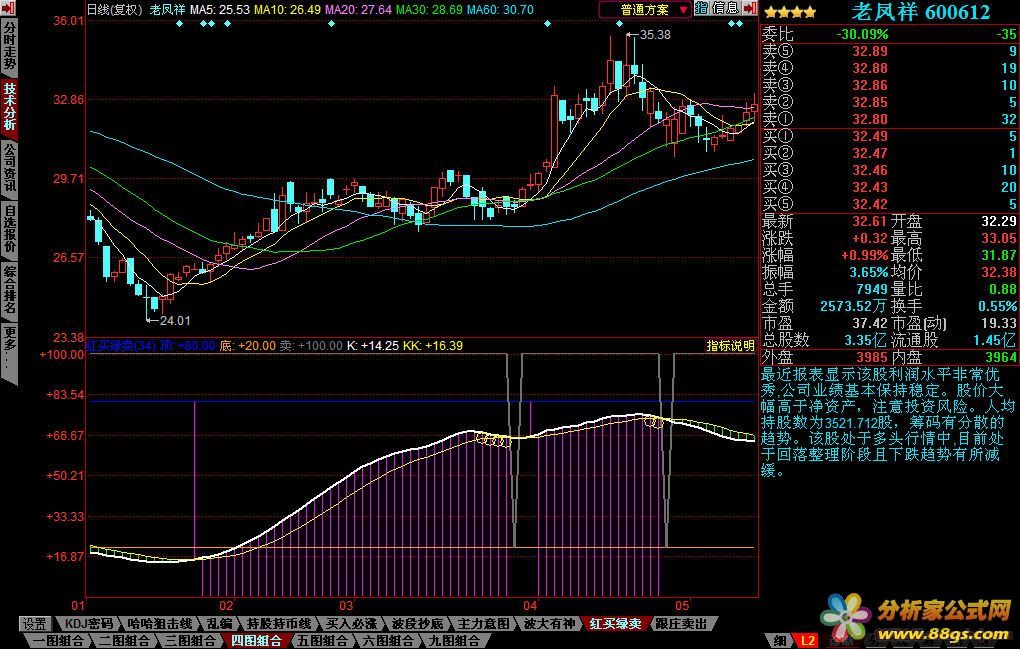Switch to the 主力意图 indicator tab
Viewport: 1020px width, 649px height.
[483, 624]
